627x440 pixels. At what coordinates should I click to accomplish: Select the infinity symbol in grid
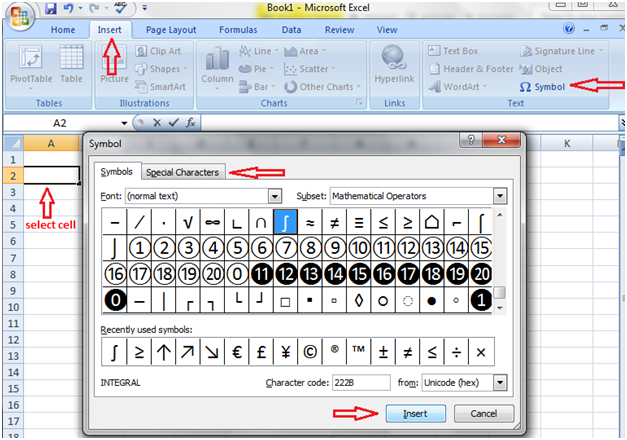[x=212, y=222]
